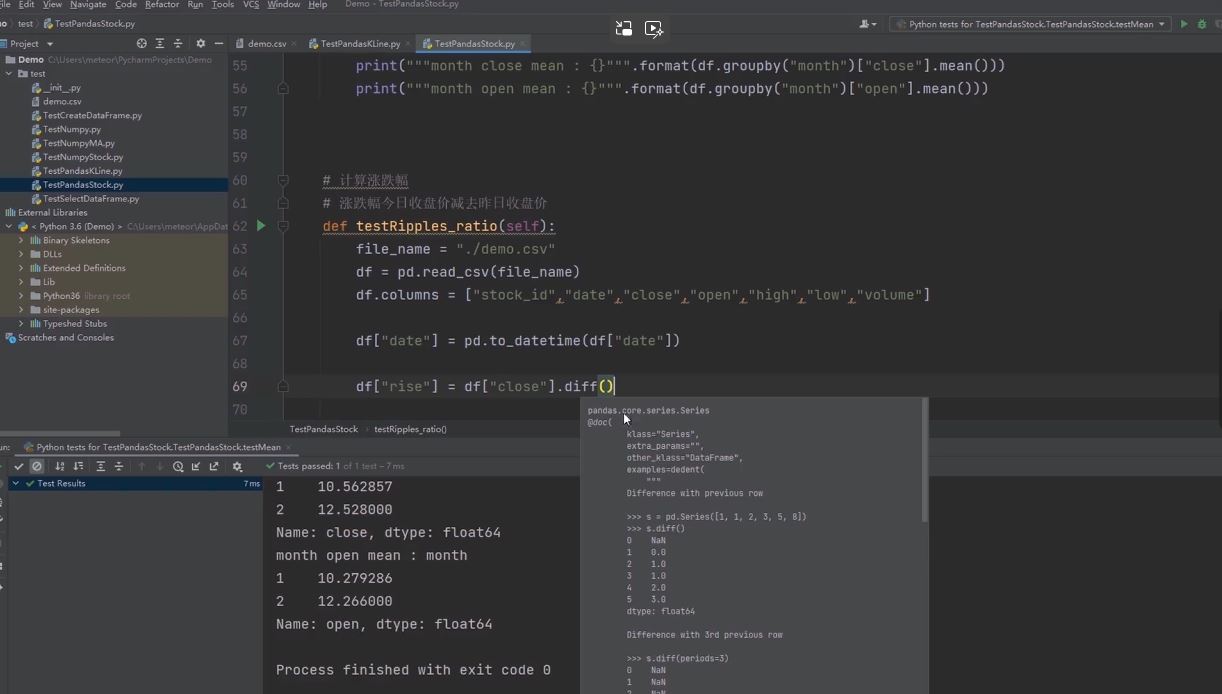This screenshot has height=694, width=1222.
Task: Click the video effects overlay icon
Action: pyautogui.click(x=654, y=29)
